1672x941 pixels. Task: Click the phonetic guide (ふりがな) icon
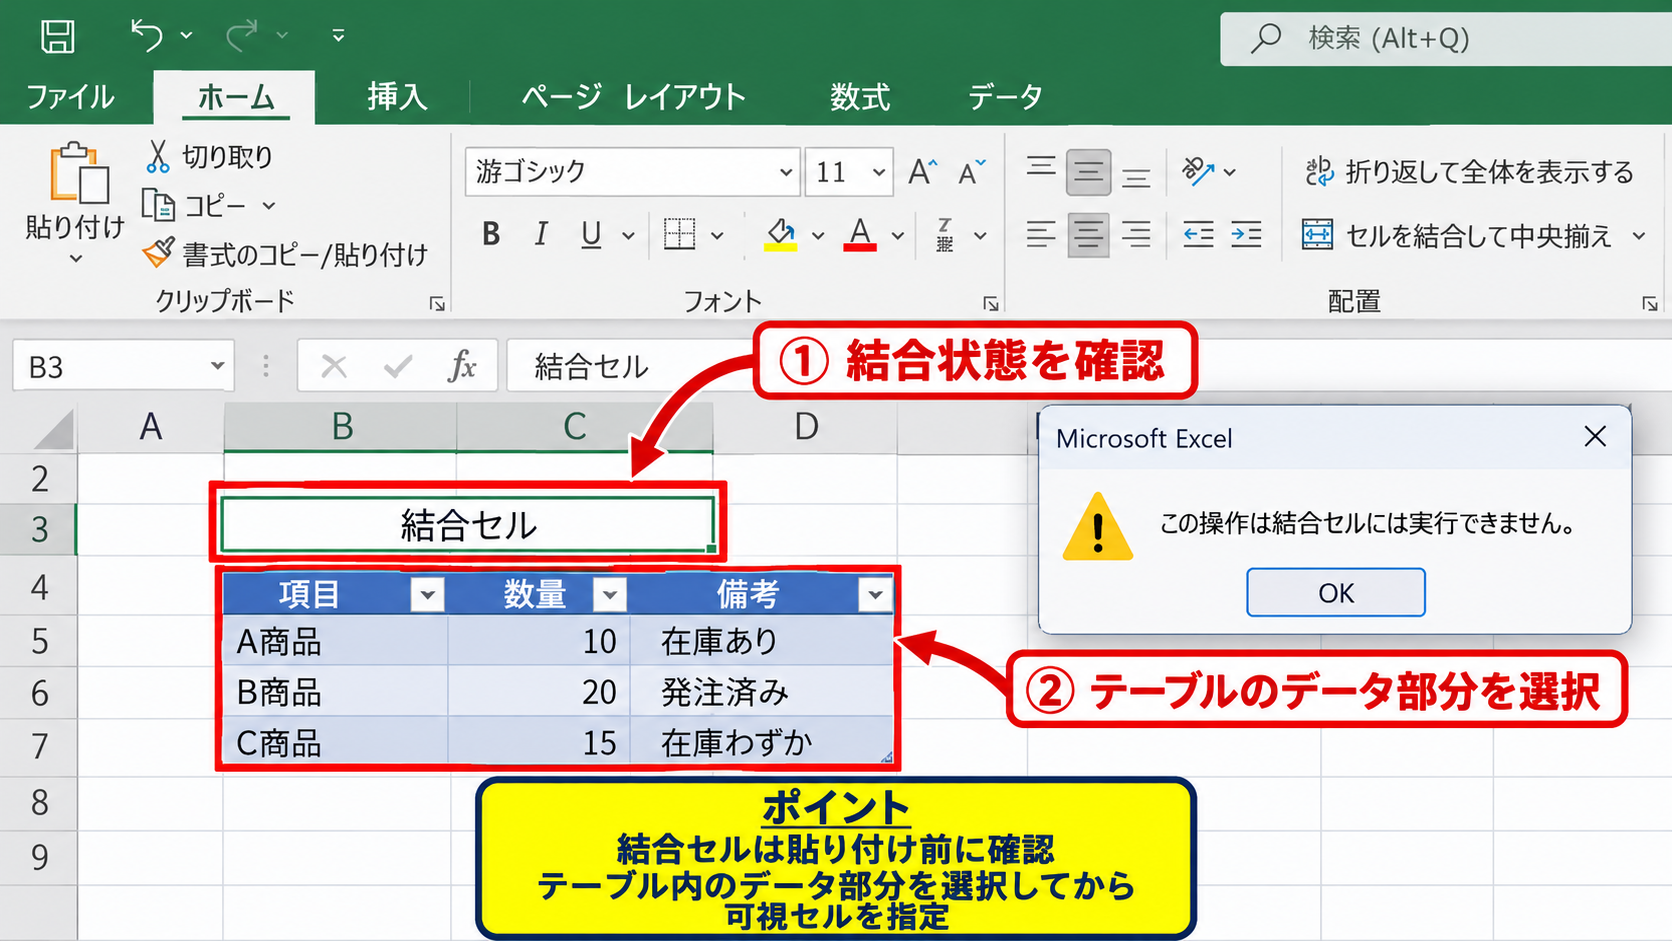coord(945,235)
